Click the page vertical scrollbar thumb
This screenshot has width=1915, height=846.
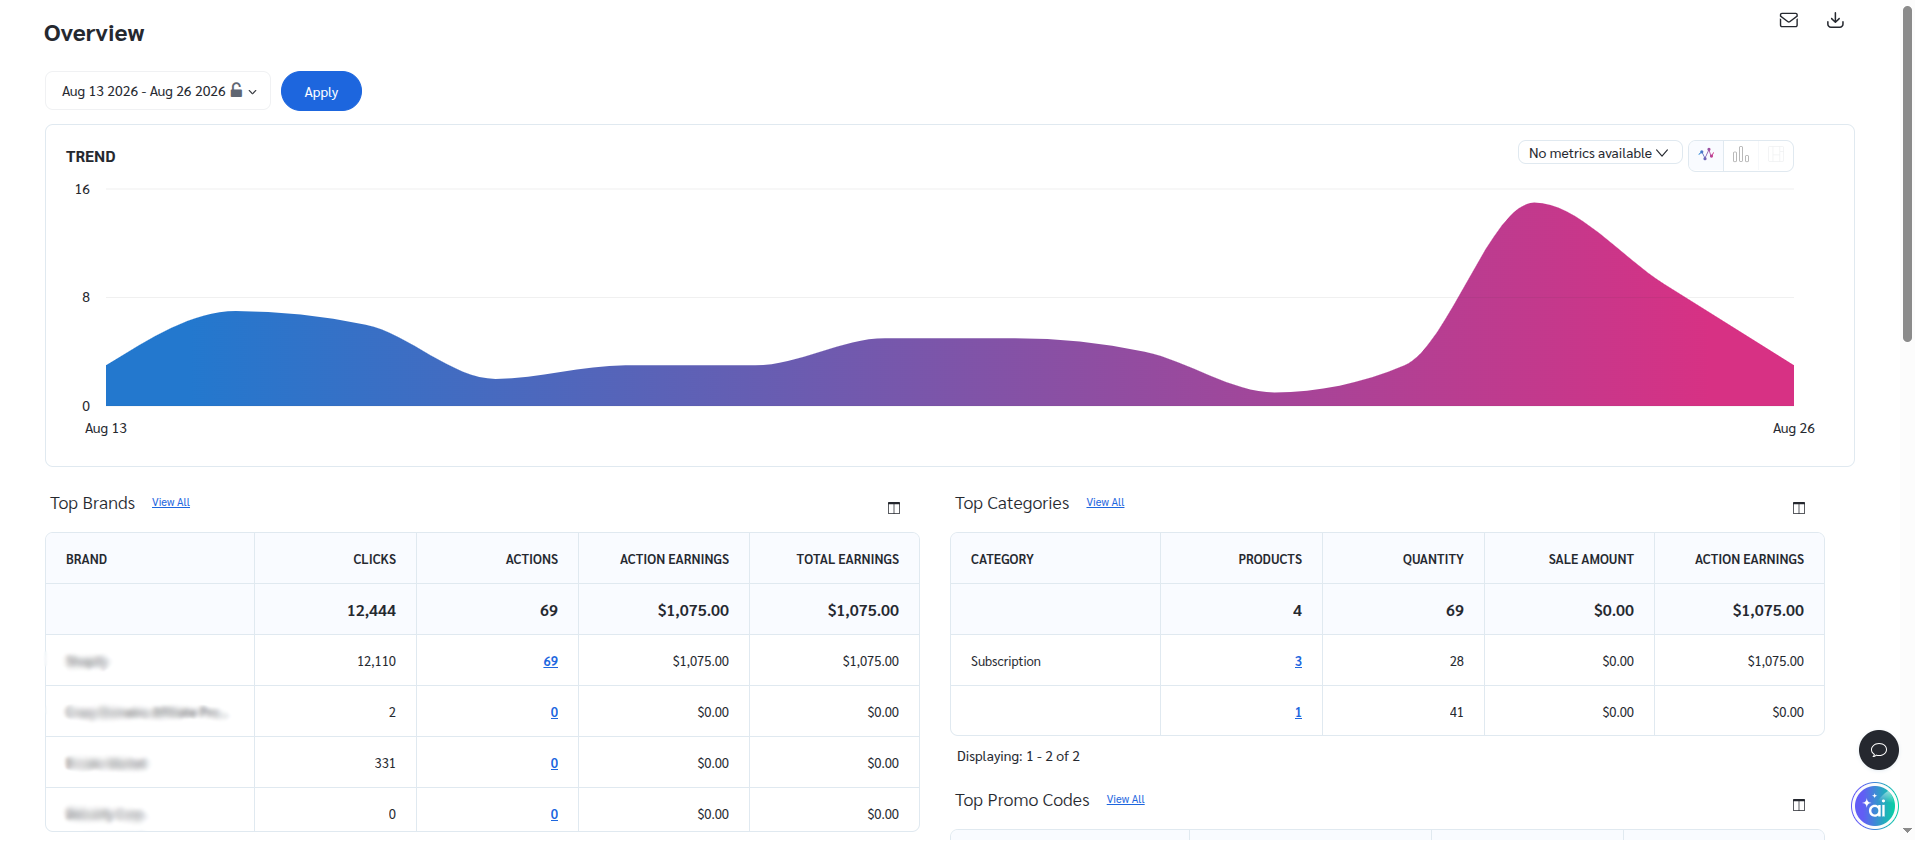(x=1907, y=175)
